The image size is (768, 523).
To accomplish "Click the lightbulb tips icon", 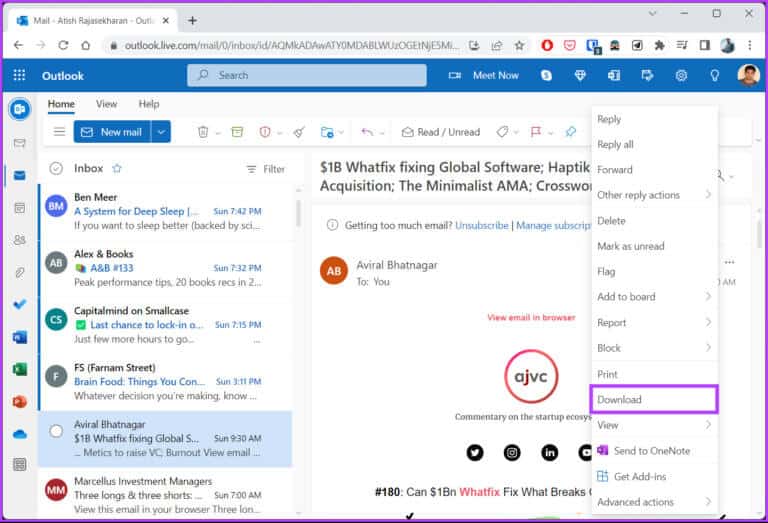I will (x=715, y=75).
